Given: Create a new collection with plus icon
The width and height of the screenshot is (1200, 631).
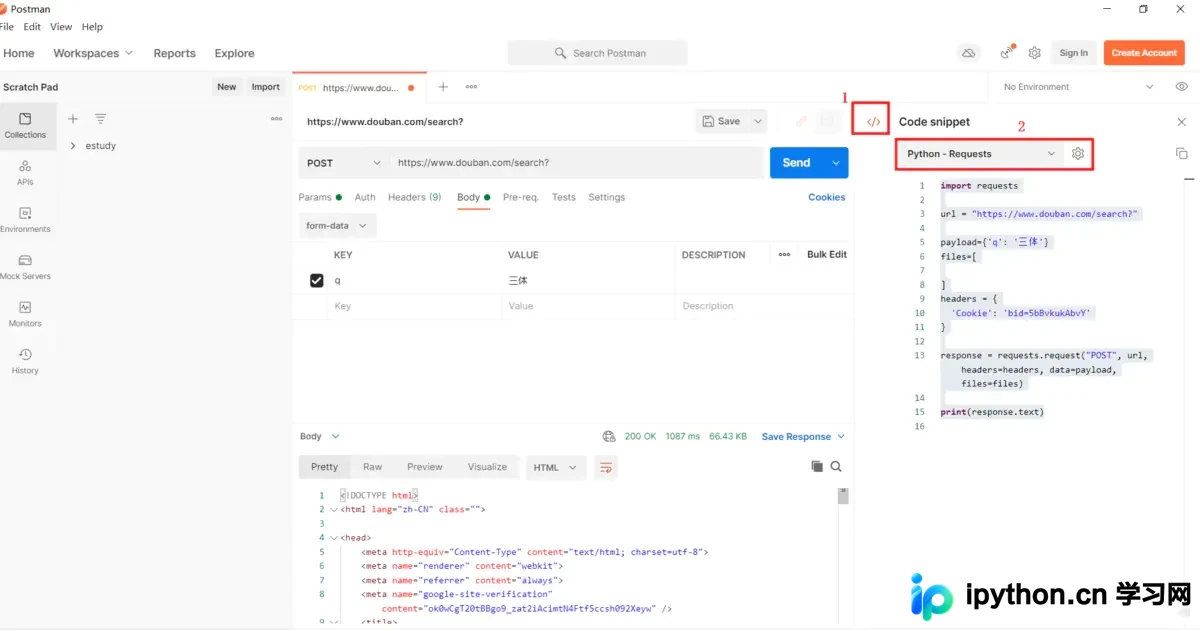Looking at the screenshot, I should pyautogui.click(x=73, y=118).
